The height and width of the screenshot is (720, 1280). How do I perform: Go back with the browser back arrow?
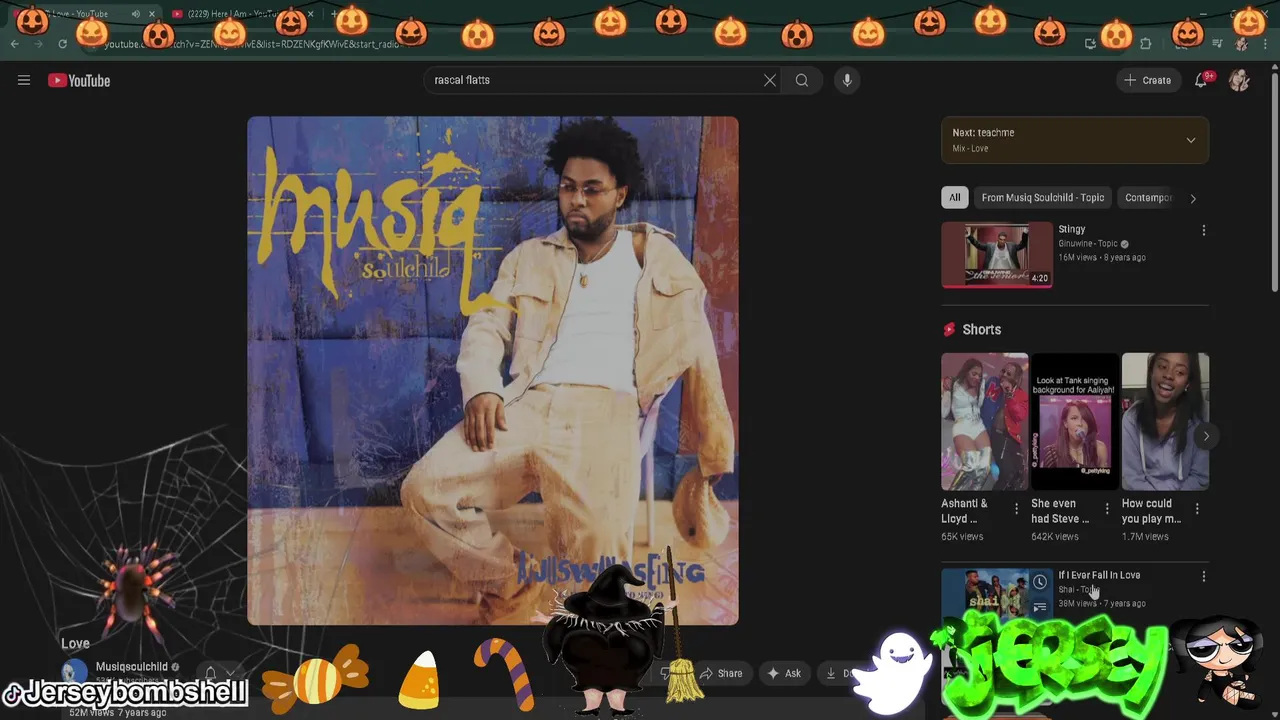pos(15,44)
